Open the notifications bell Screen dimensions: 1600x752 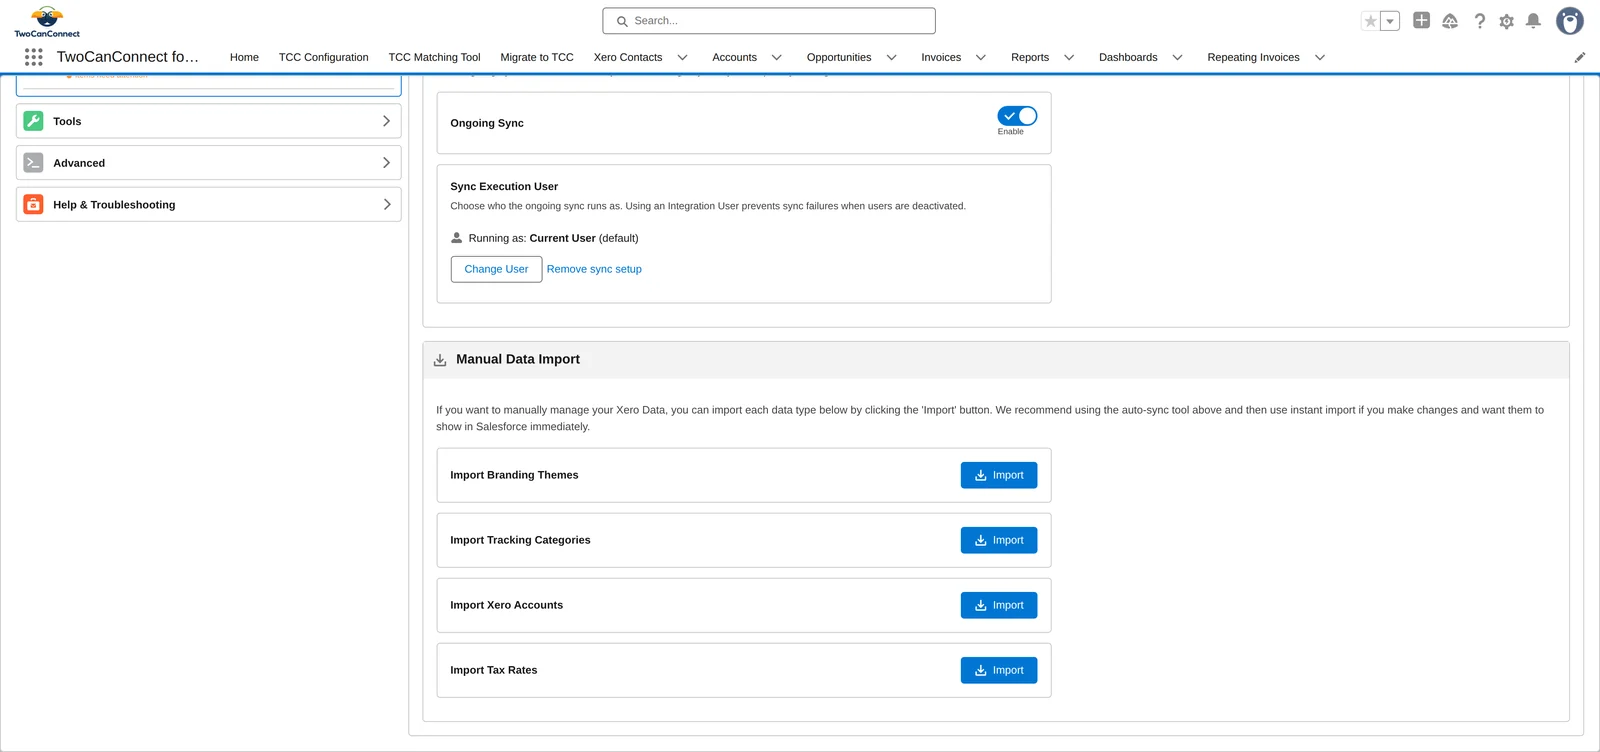[x=1533, y=21]
